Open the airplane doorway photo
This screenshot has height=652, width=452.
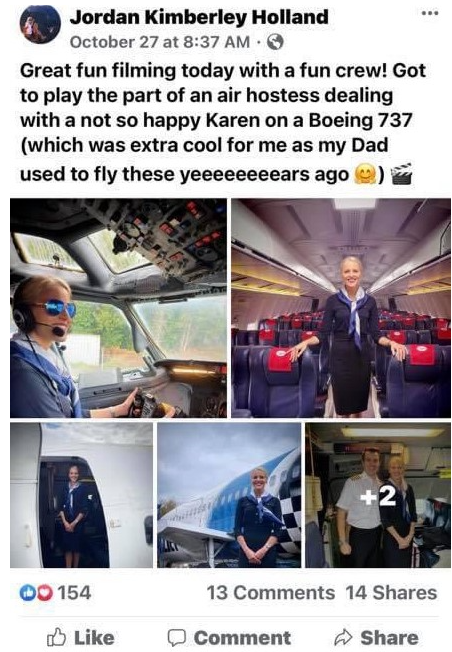coord(82,495)
